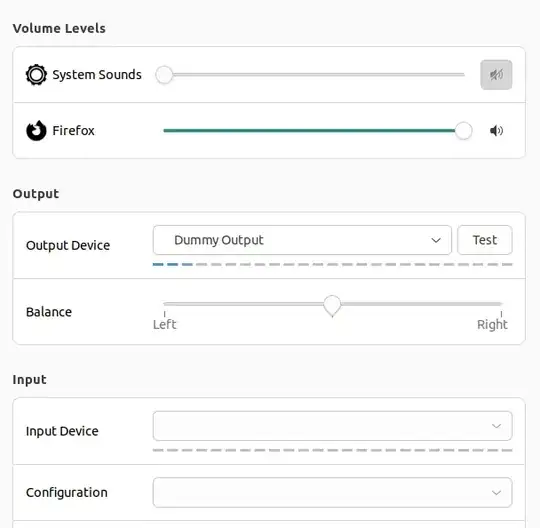Click the System Sounds label

pos(97,75)
